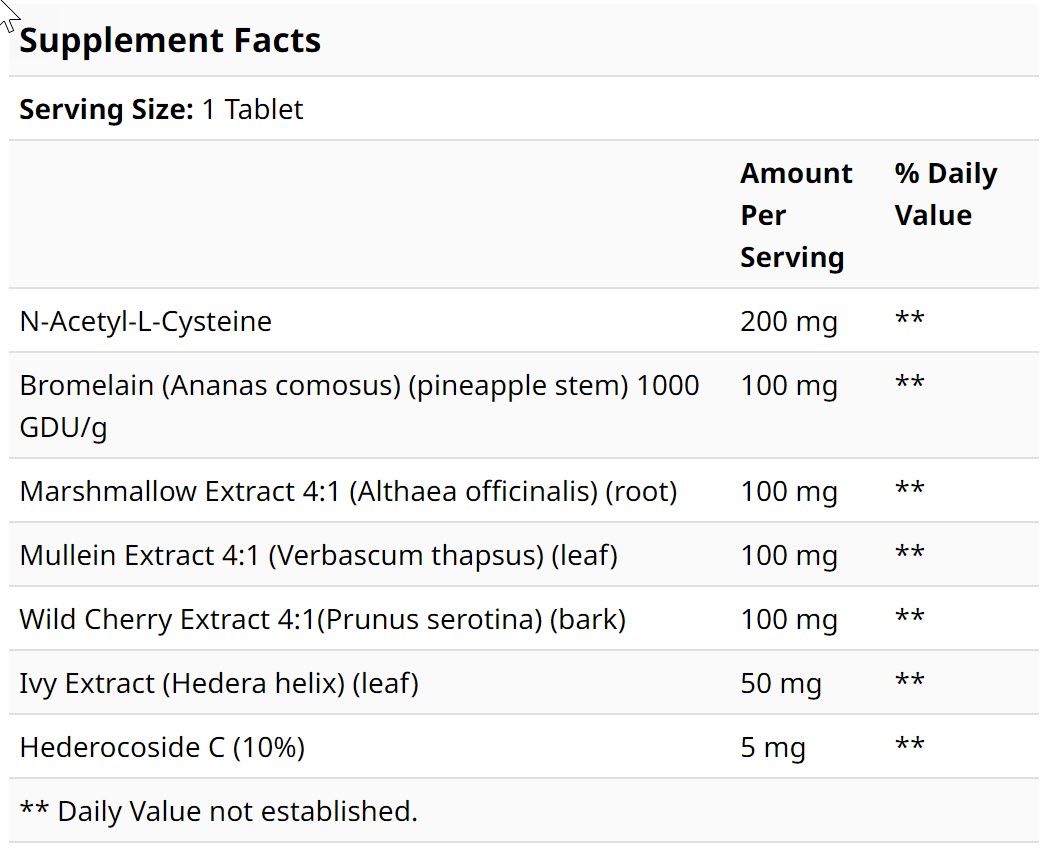Viewport: 1044px width, 851px height.
Task: Select the Marshmallow Extract 4:1 ingredient name
Action: [348, 492]
